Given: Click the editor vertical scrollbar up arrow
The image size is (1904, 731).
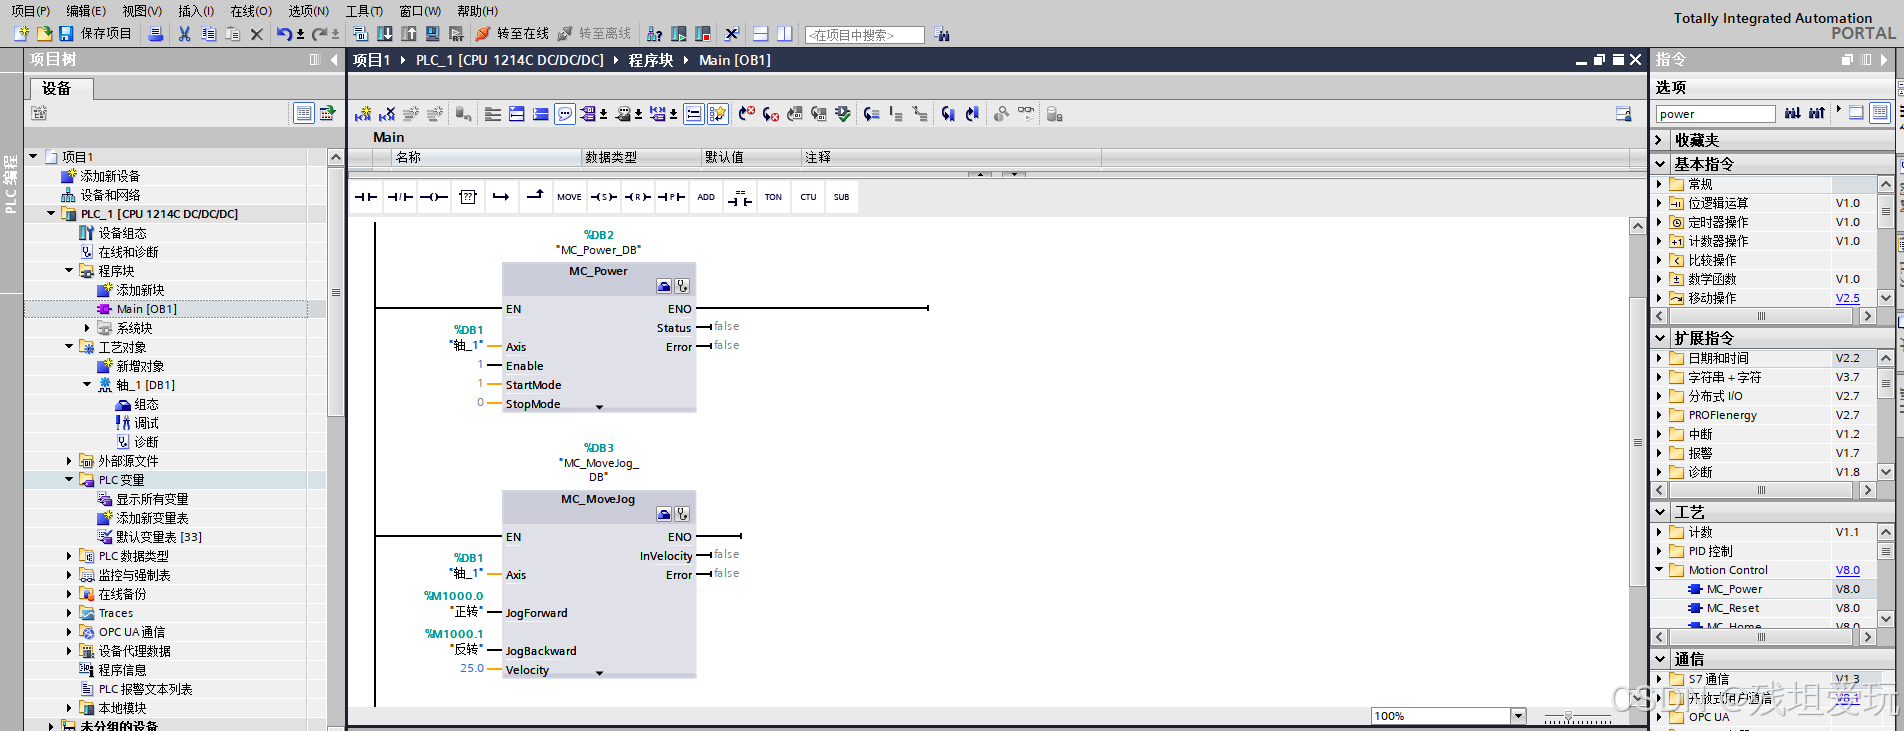Looking at the screenshot, I should point(1638,226).
